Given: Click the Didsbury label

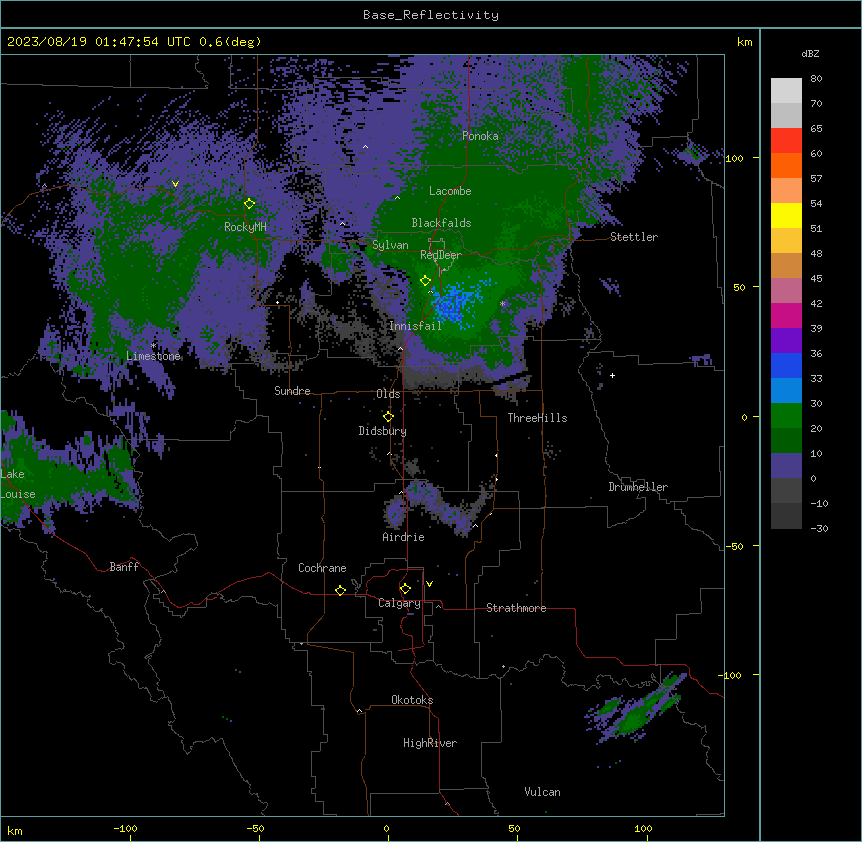Looking at the screenshot, I should coord(383,431).
